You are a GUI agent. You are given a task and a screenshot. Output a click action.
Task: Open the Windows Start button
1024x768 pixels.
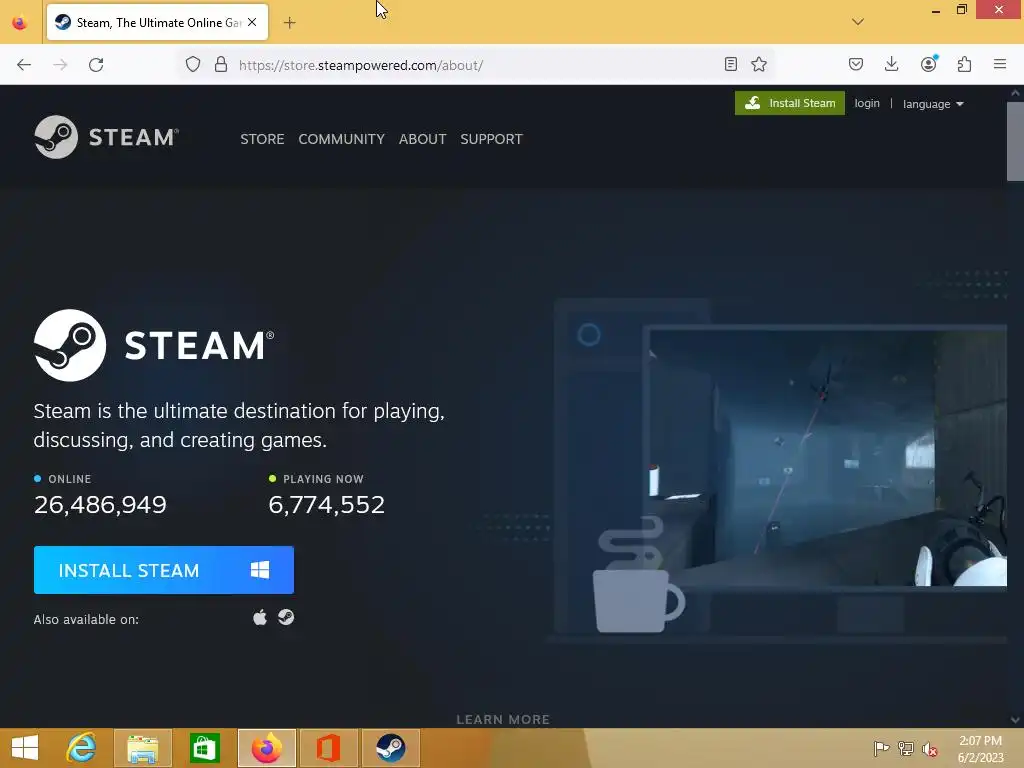25,748
